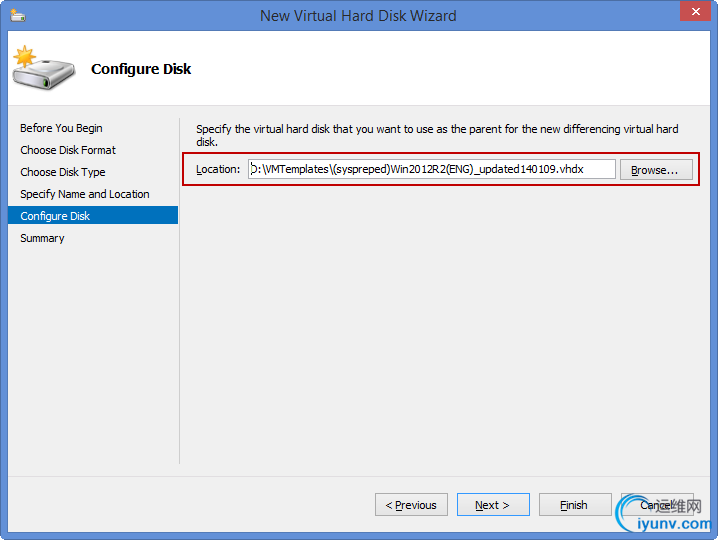Go to the Before You Begin step
The width and height of the screenshot is (718, 540).
click(x=61, y=128)
